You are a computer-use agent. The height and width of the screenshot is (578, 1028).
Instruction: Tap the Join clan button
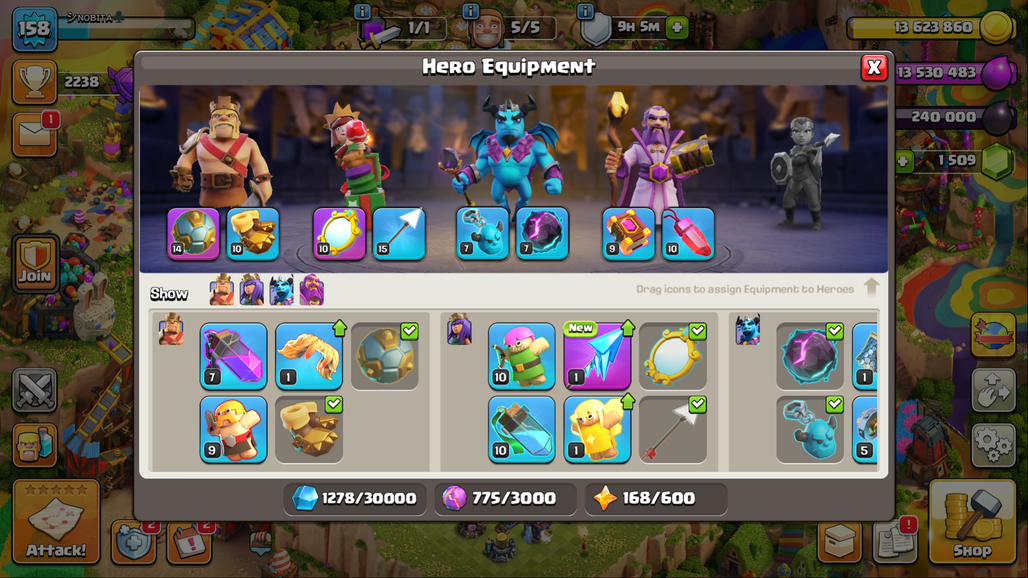pyautogui.click(x=35, y=263)
